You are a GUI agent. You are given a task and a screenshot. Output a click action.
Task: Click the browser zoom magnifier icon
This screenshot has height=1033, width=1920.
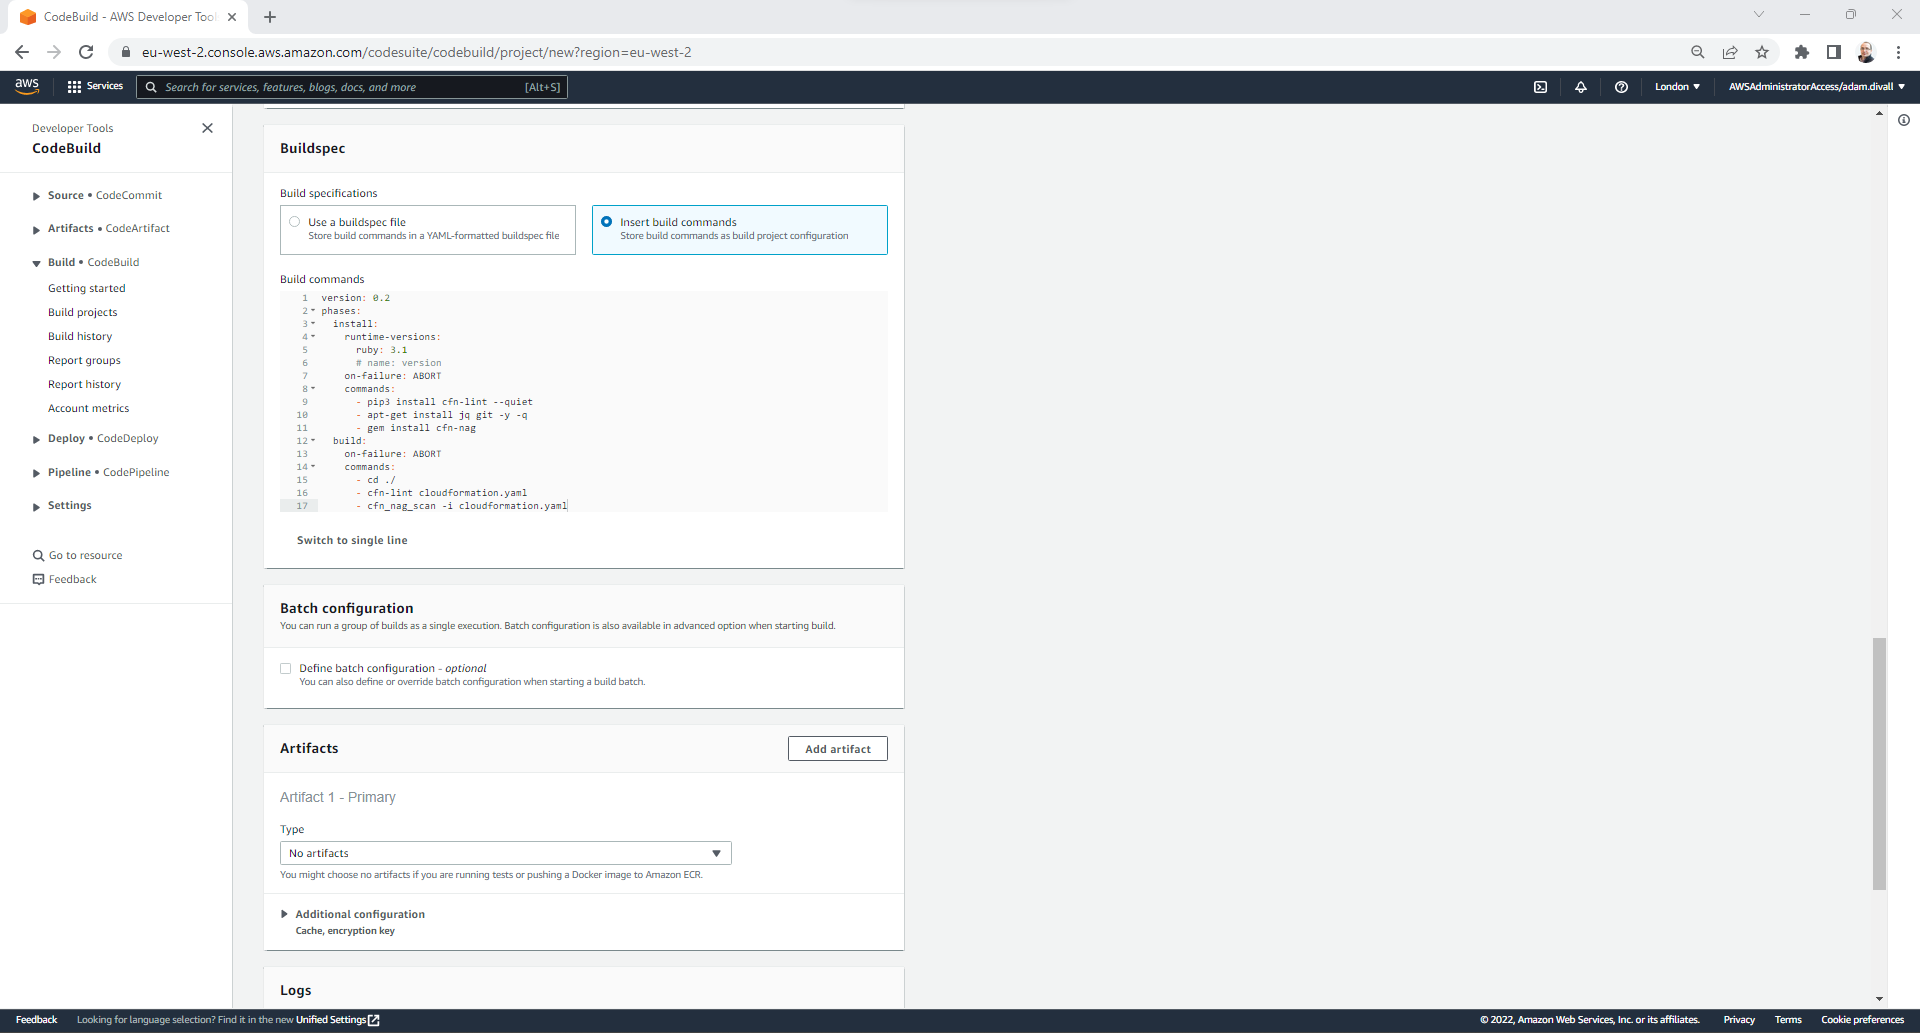pyautogui.click(x=1698, y=52)
